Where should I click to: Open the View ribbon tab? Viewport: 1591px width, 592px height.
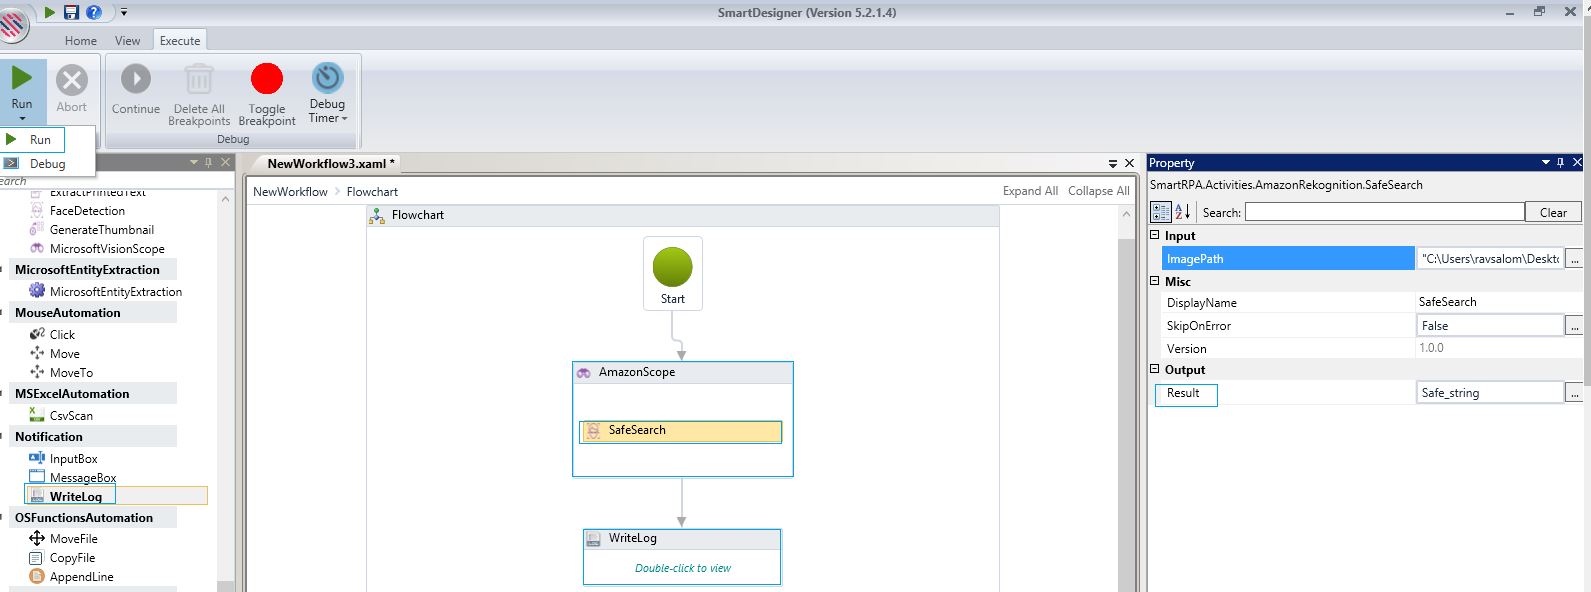tap(128, 41)
